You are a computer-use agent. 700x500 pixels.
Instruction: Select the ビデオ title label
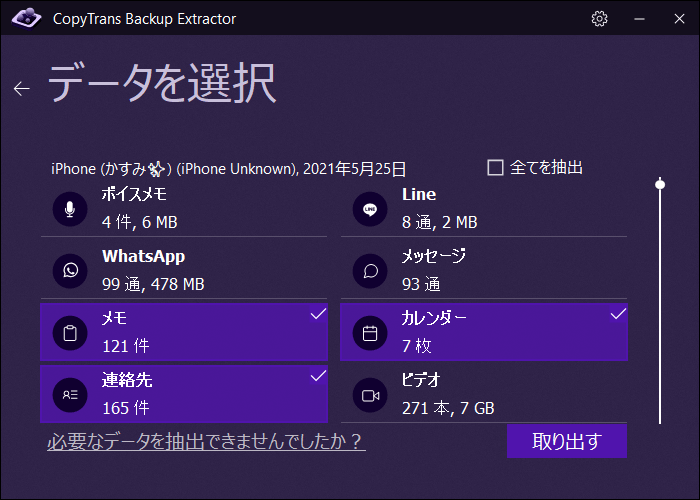pyautogui.click(x=421, y=380)
